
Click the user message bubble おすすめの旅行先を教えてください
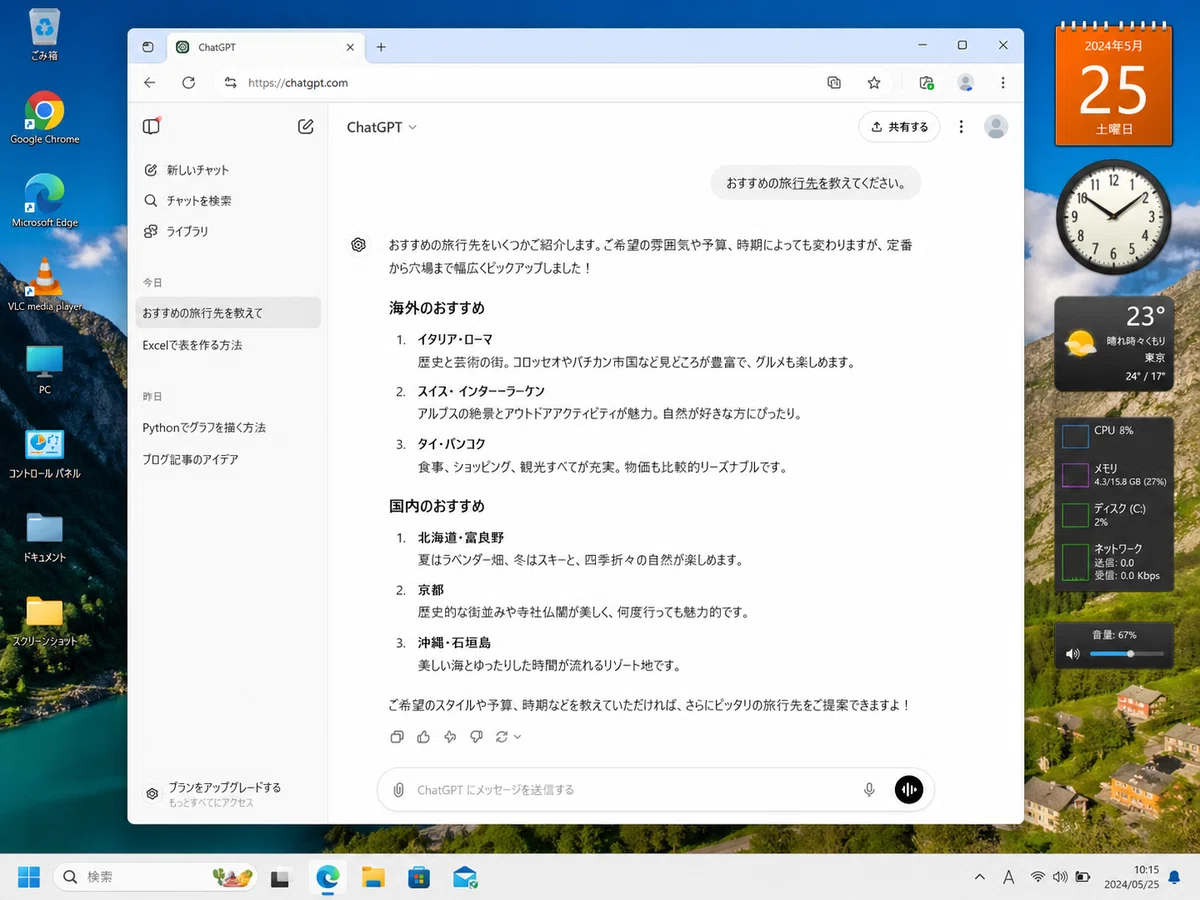(816, 183)
